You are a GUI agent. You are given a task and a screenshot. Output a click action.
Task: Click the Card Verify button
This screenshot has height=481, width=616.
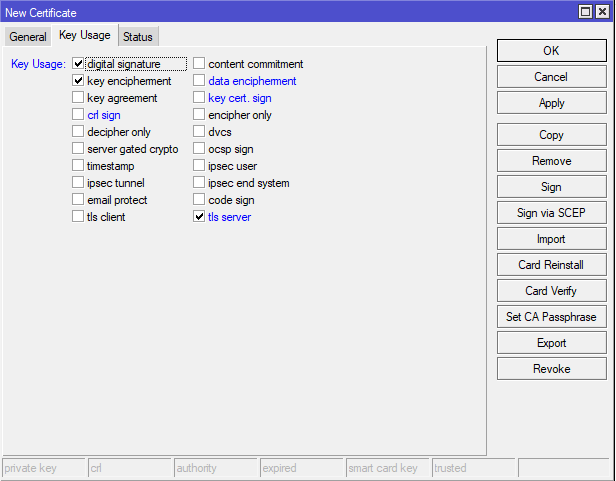(x=552, y=291)
